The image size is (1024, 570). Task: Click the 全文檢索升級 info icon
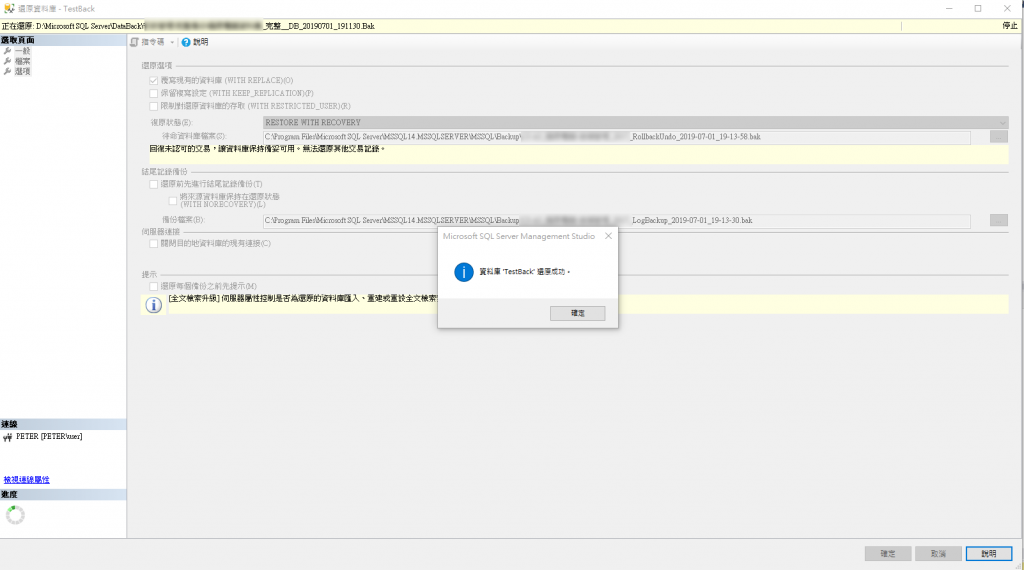(x=153, y=305)
